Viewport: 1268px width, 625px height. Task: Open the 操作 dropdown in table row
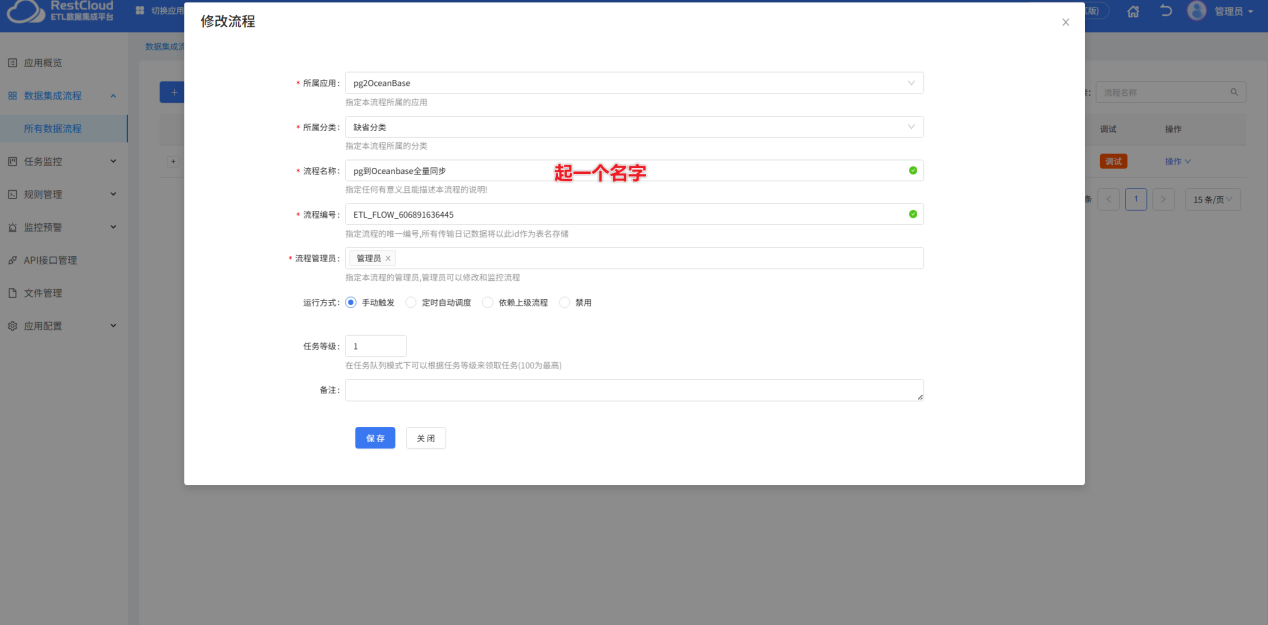(x=1178, y=161)
